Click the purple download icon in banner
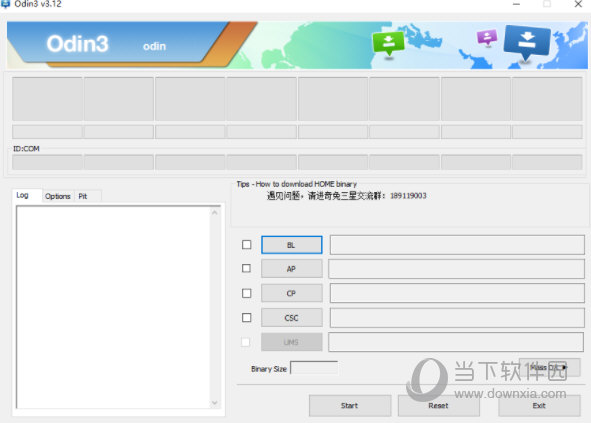This screenshot has width=591, height=423. click(x=487, y=37)
